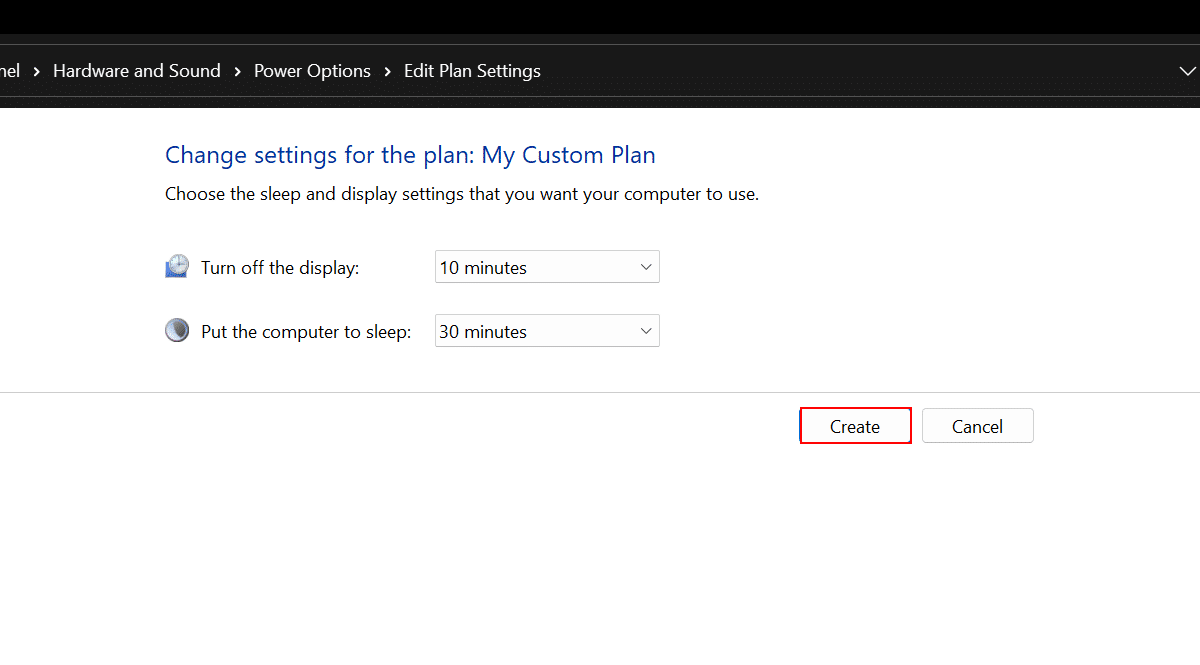Screen dimensions: 1200x665
Task: Navigate to Power Options breadcrumb
Action: point(312,71)
